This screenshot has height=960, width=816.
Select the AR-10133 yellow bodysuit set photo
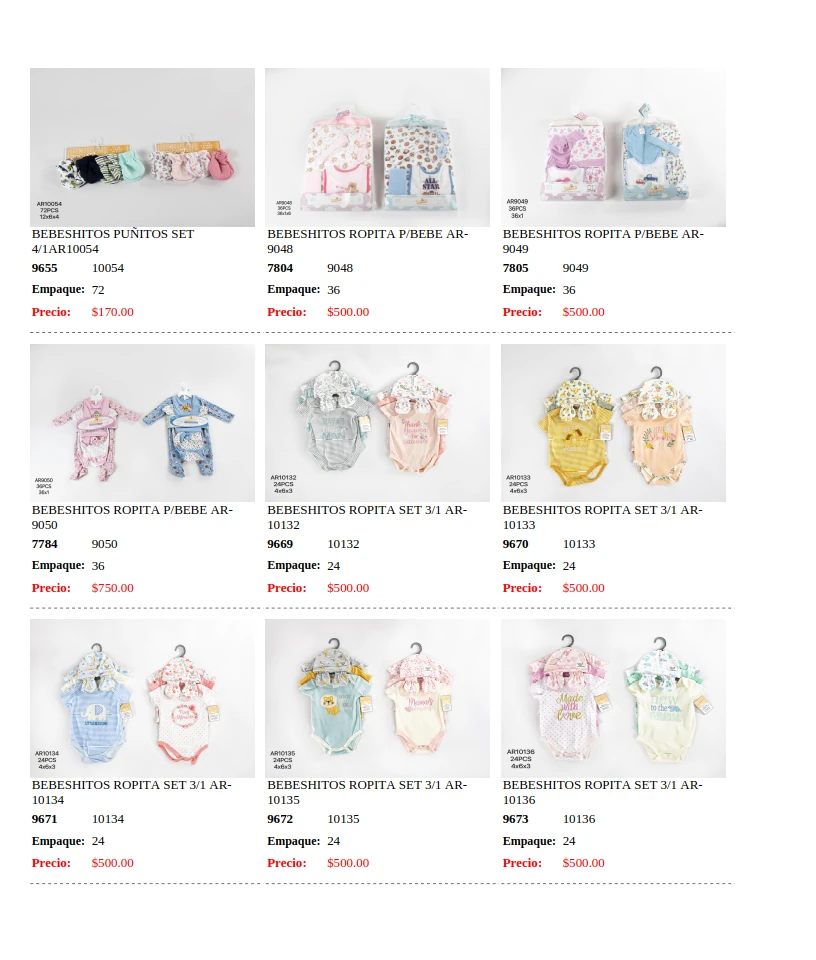click(613, 423)
